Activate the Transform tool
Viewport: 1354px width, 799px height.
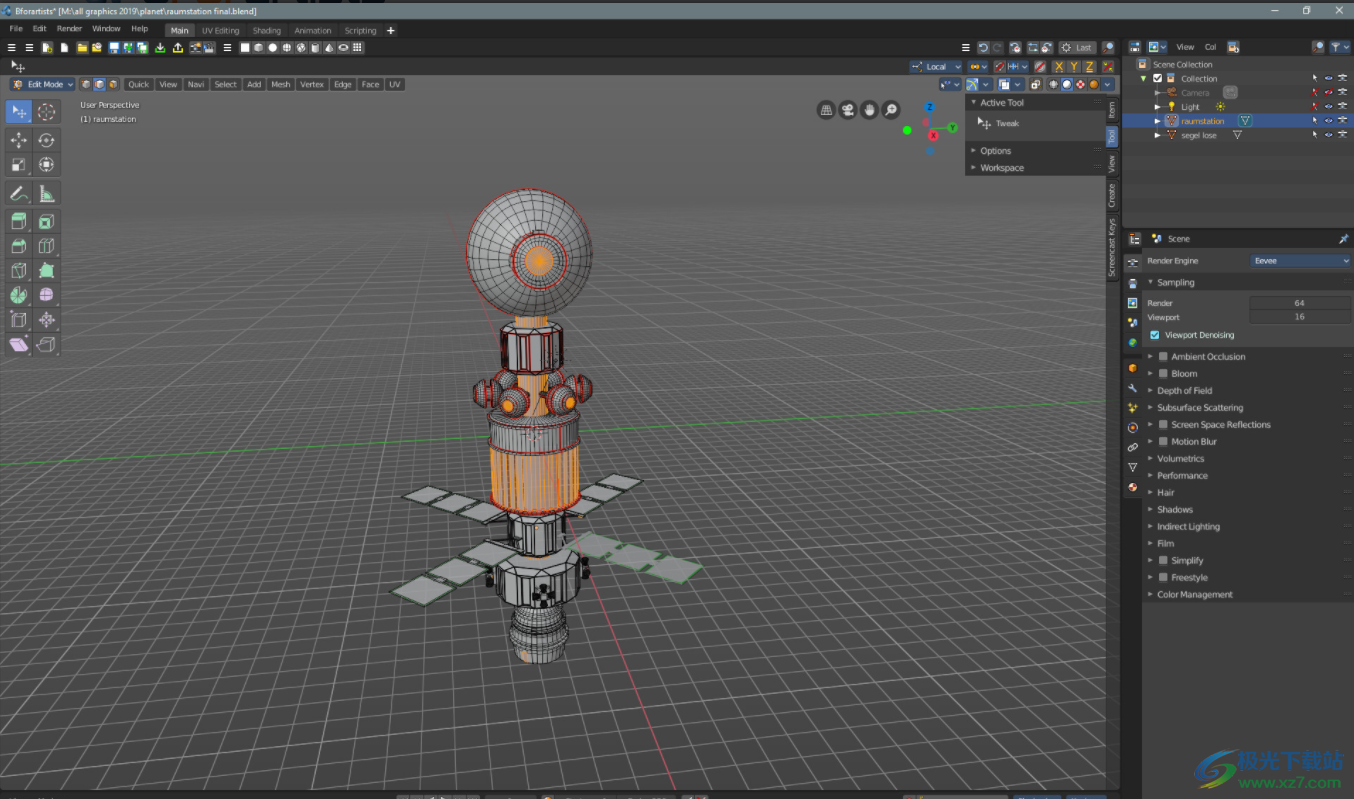46,165
